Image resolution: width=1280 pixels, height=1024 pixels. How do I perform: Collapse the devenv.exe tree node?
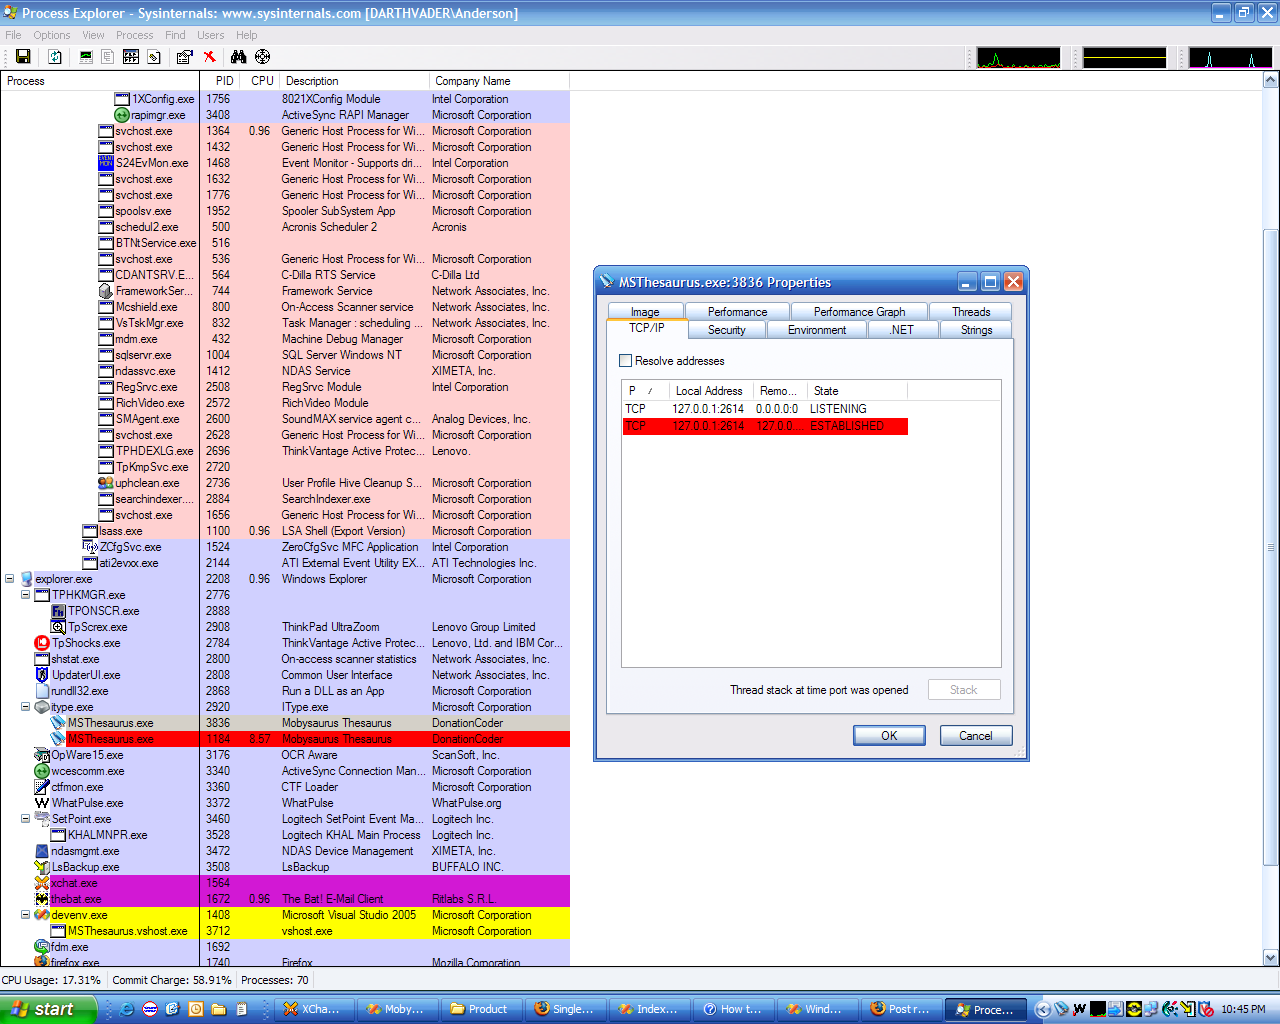[x=26, y=915]
